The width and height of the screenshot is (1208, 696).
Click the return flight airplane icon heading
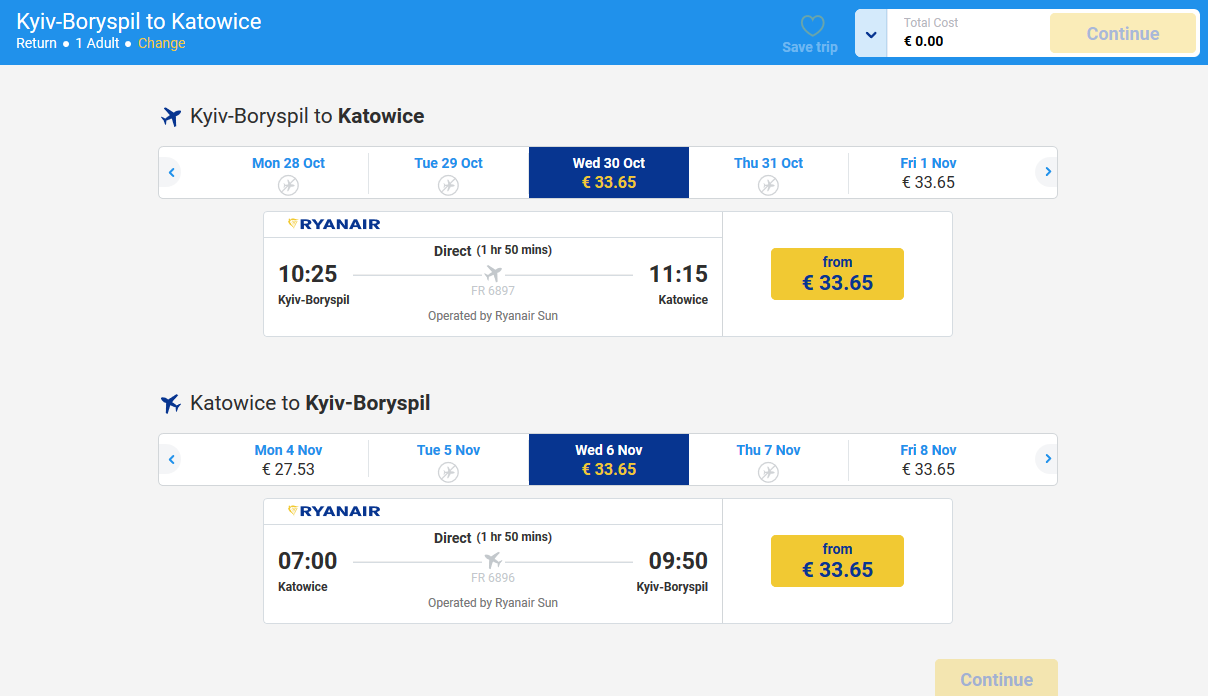171,404
